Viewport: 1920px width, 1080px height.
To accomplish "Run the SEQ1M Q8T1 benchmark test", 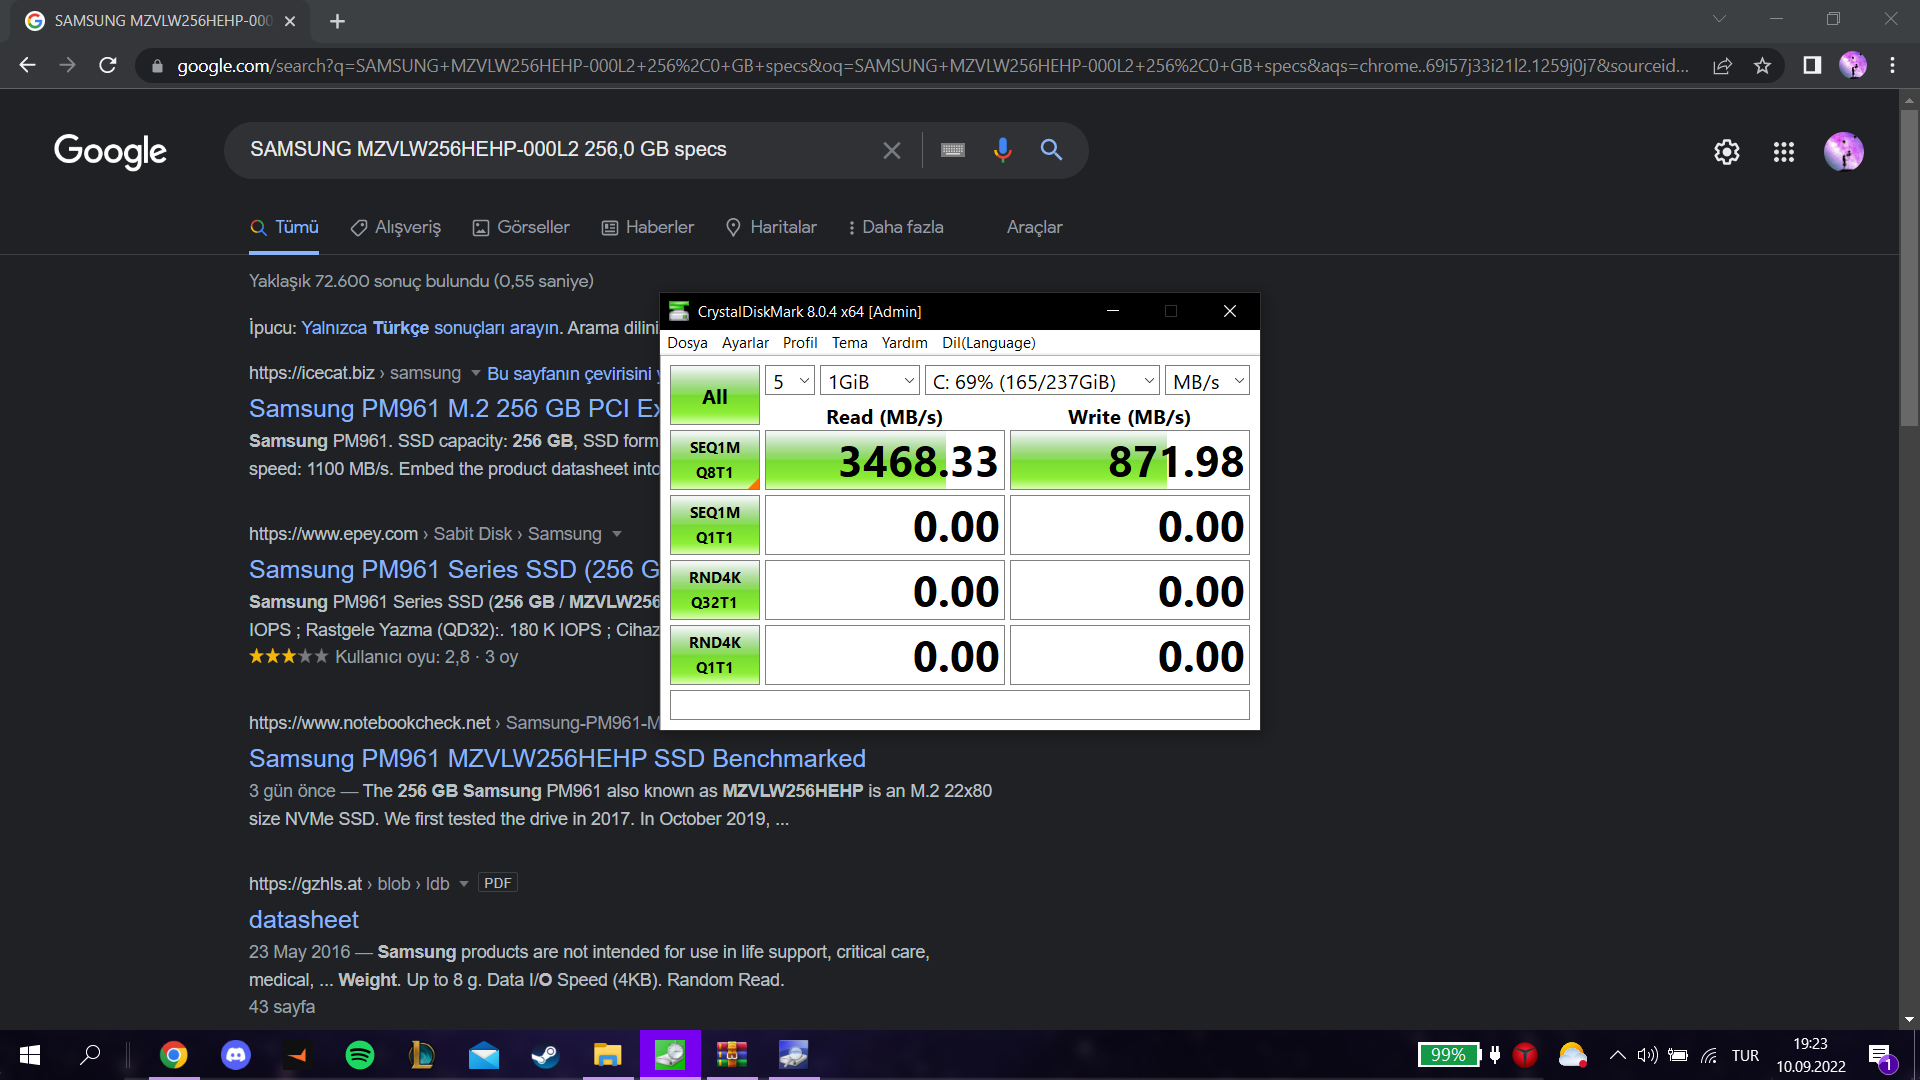I will tap(714, 460).
